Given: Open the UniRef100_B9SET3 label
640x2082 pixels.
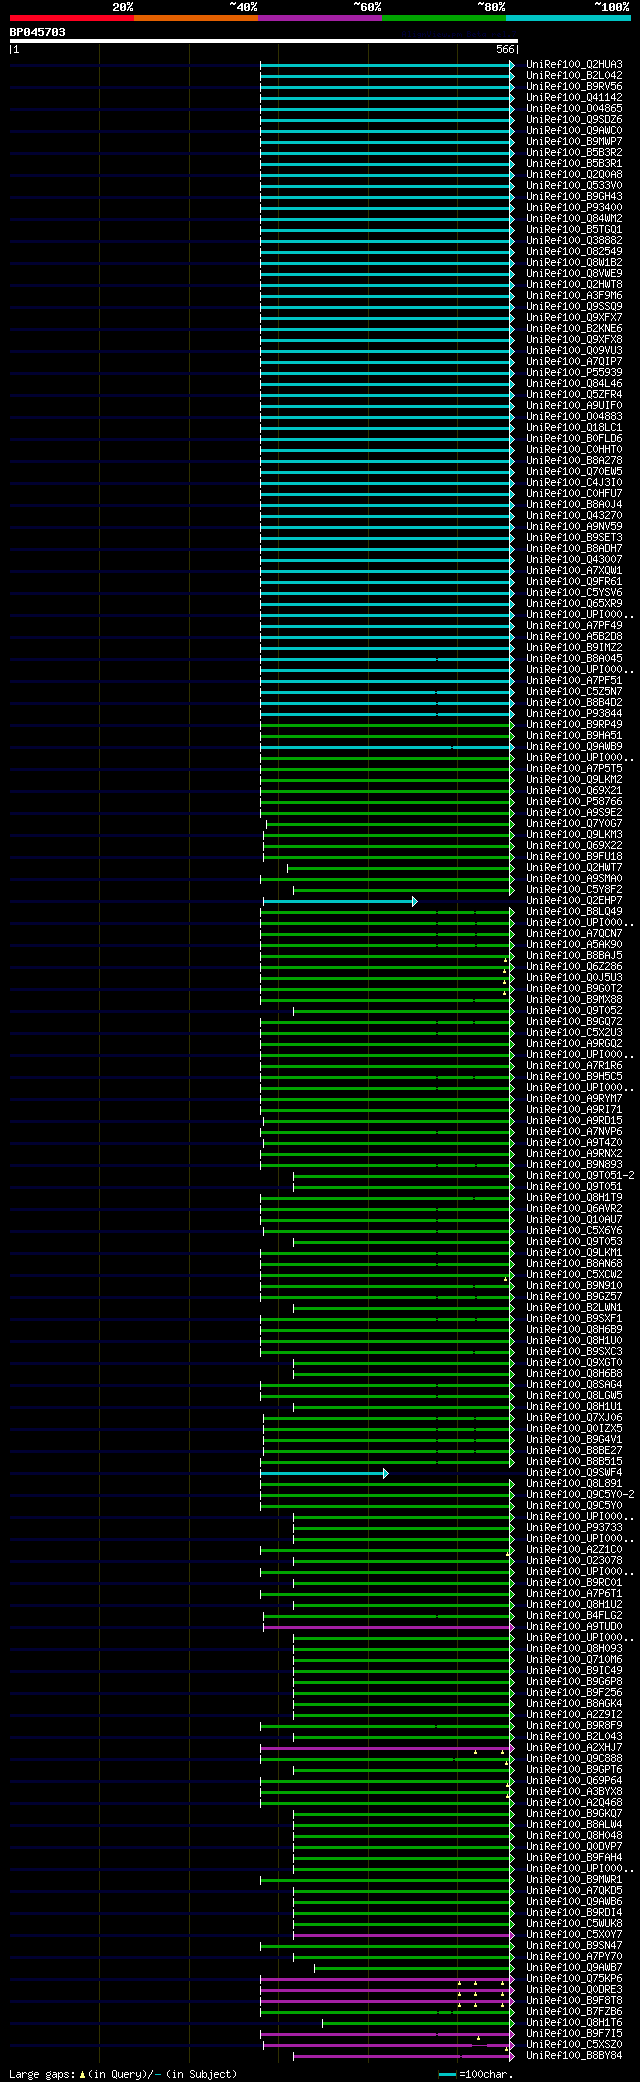Looking at the screenshot, I should (x=574, y=537).
